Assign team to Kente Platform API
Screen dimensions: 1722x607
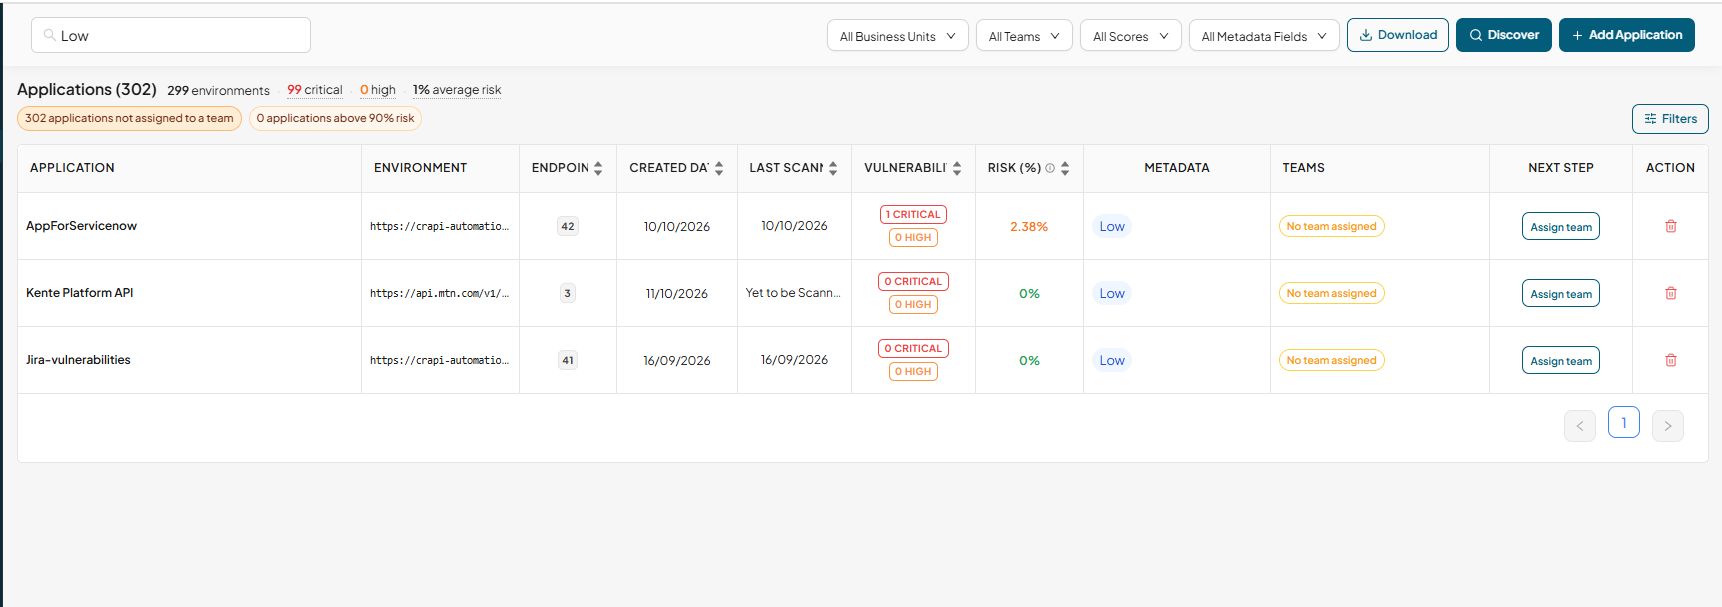tap(1561, 293)
